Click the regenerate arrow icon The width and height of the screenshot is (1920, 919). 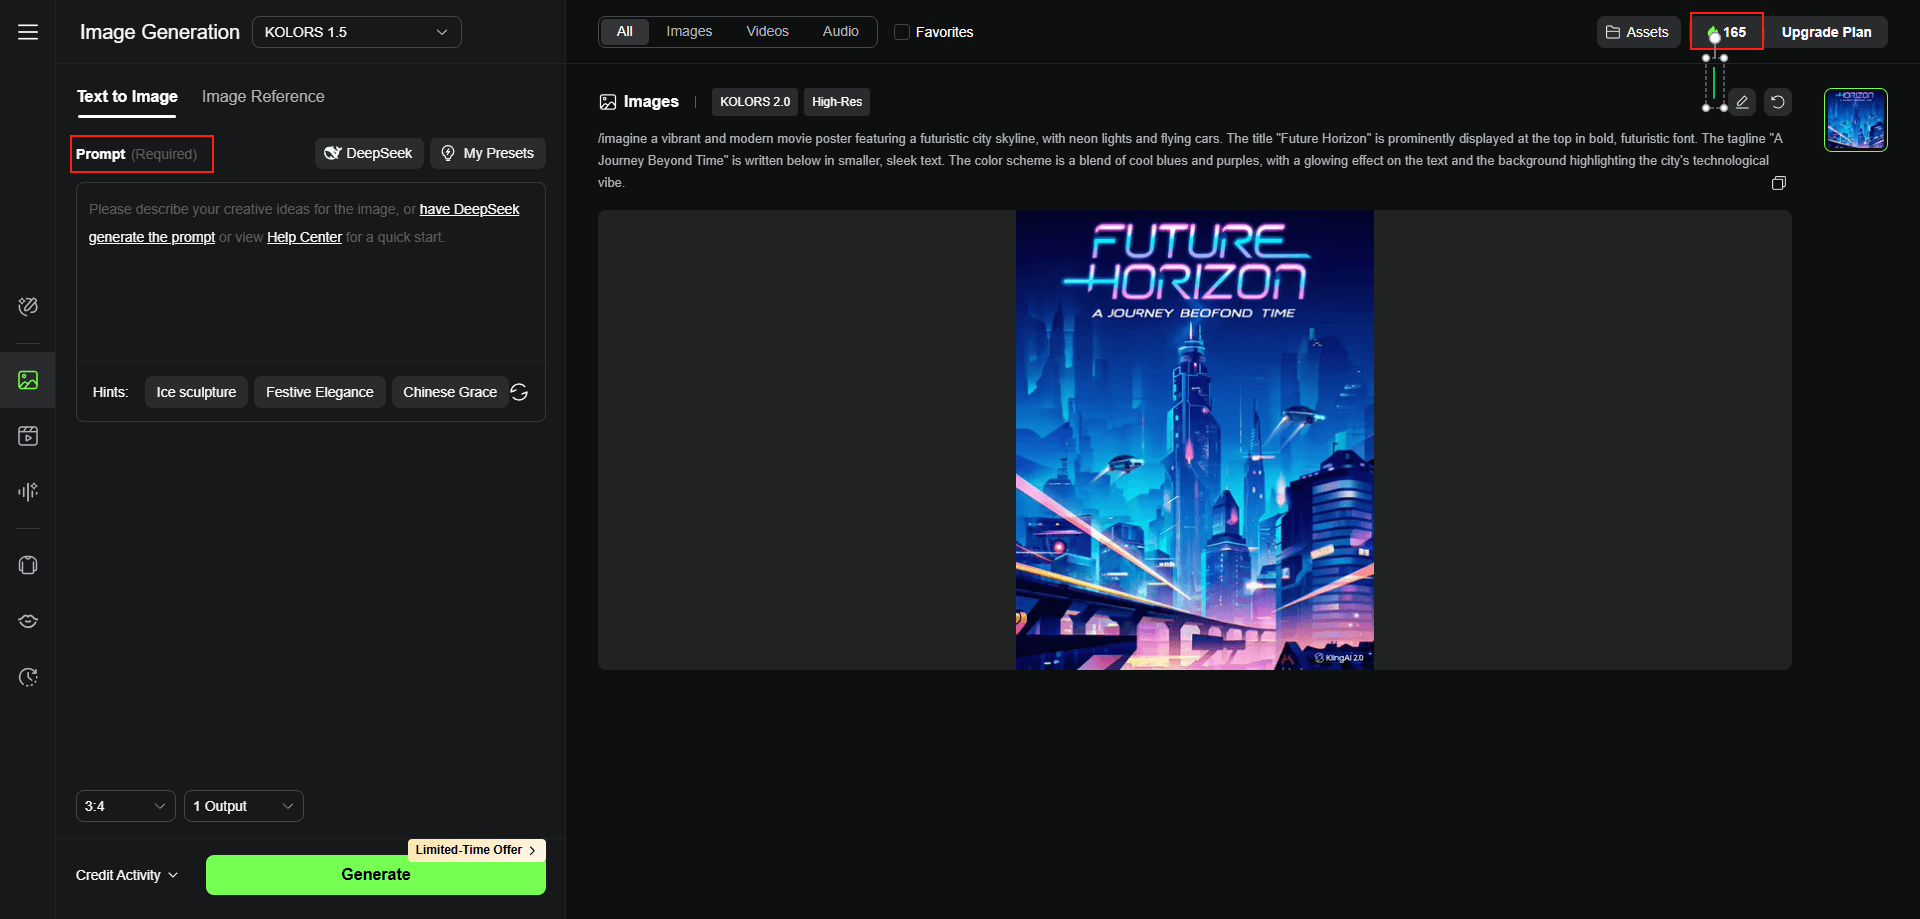click(x=1778, y=102)
